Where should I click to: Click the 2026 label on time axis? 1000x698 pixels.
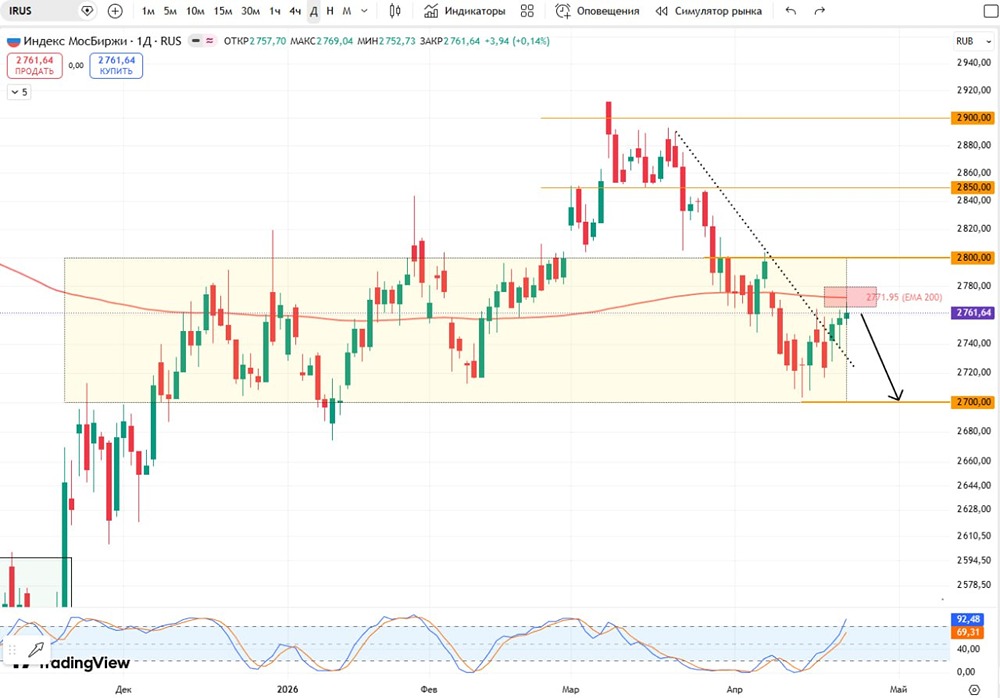pos(288,689)
